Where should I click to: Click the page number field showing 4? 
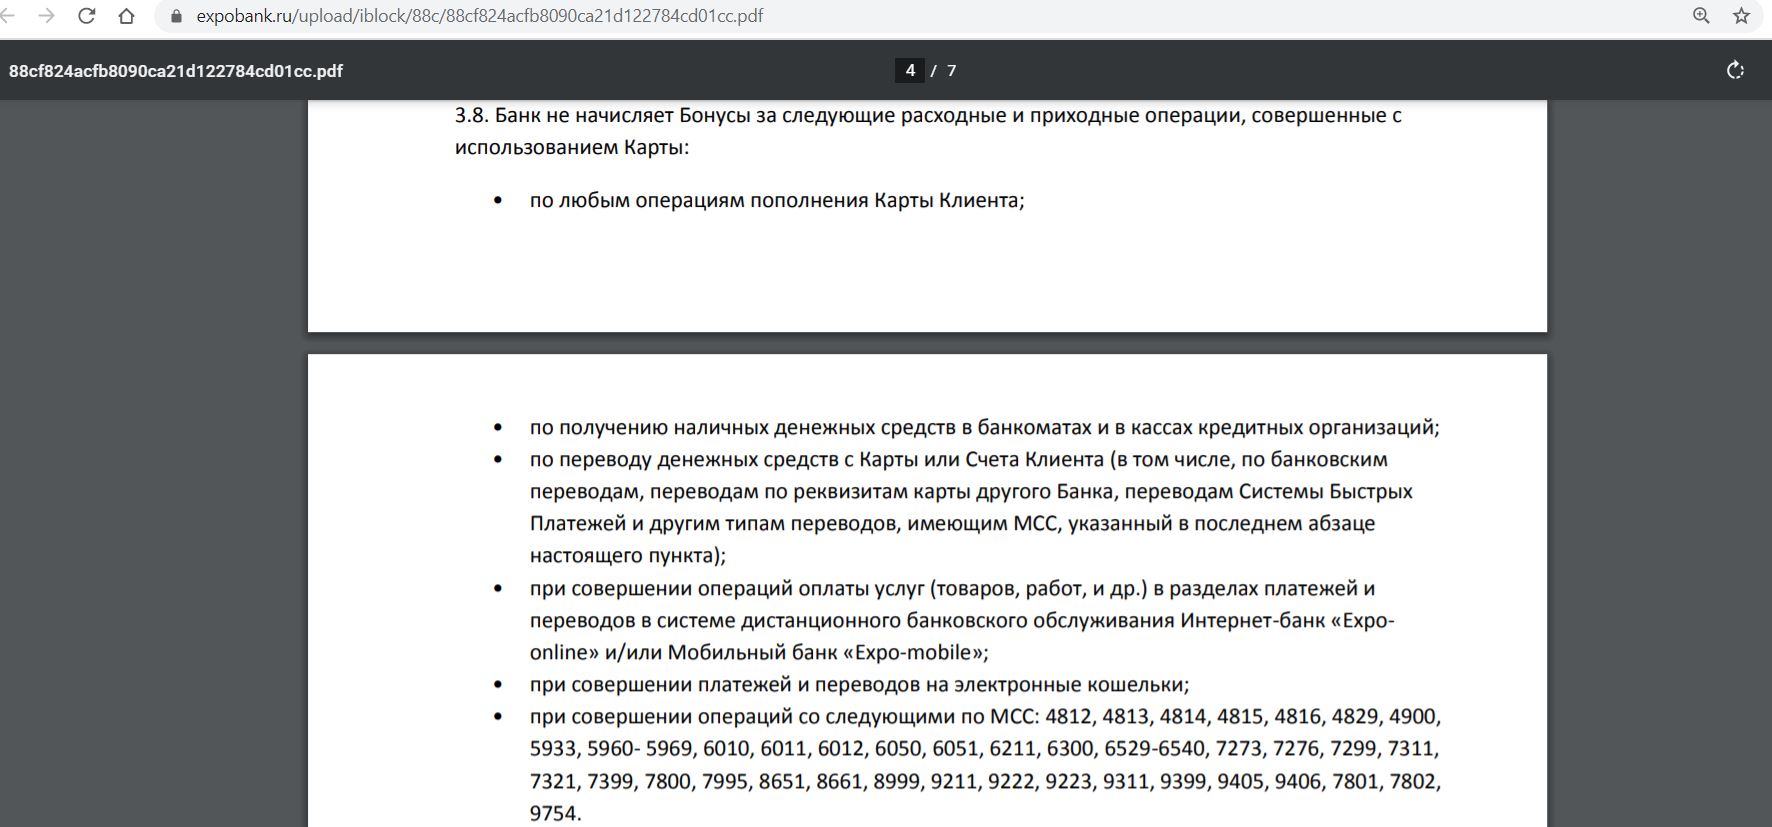point(910,70)
